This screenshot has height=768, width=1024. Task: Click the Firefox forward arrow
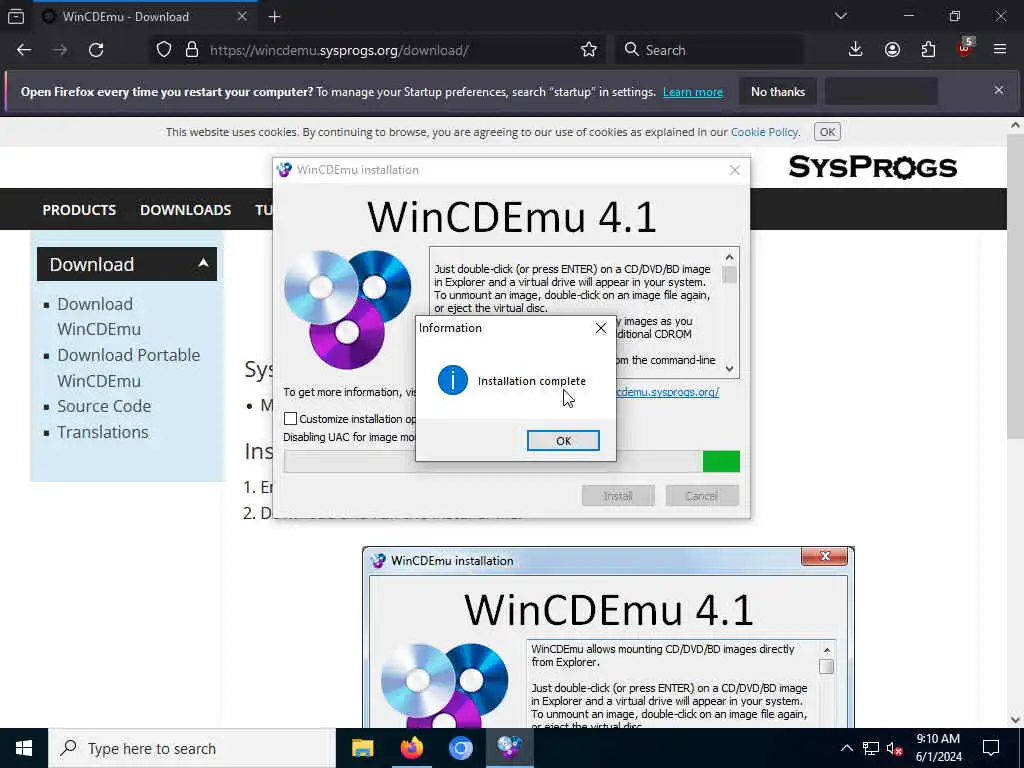tap(60, 50)
